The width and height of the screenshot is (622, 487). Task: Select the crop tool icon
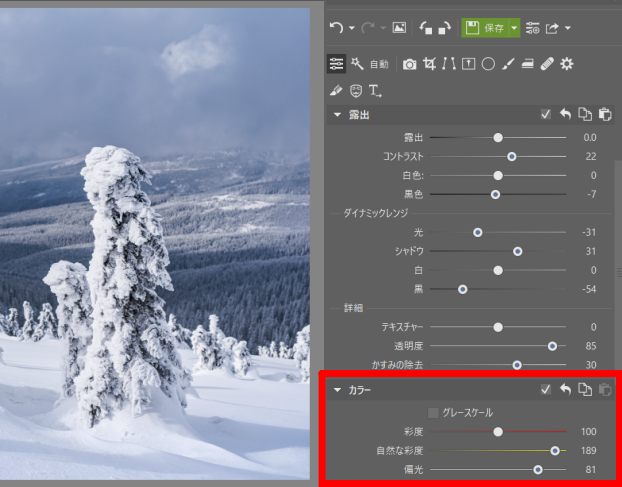tap(429, 64)
